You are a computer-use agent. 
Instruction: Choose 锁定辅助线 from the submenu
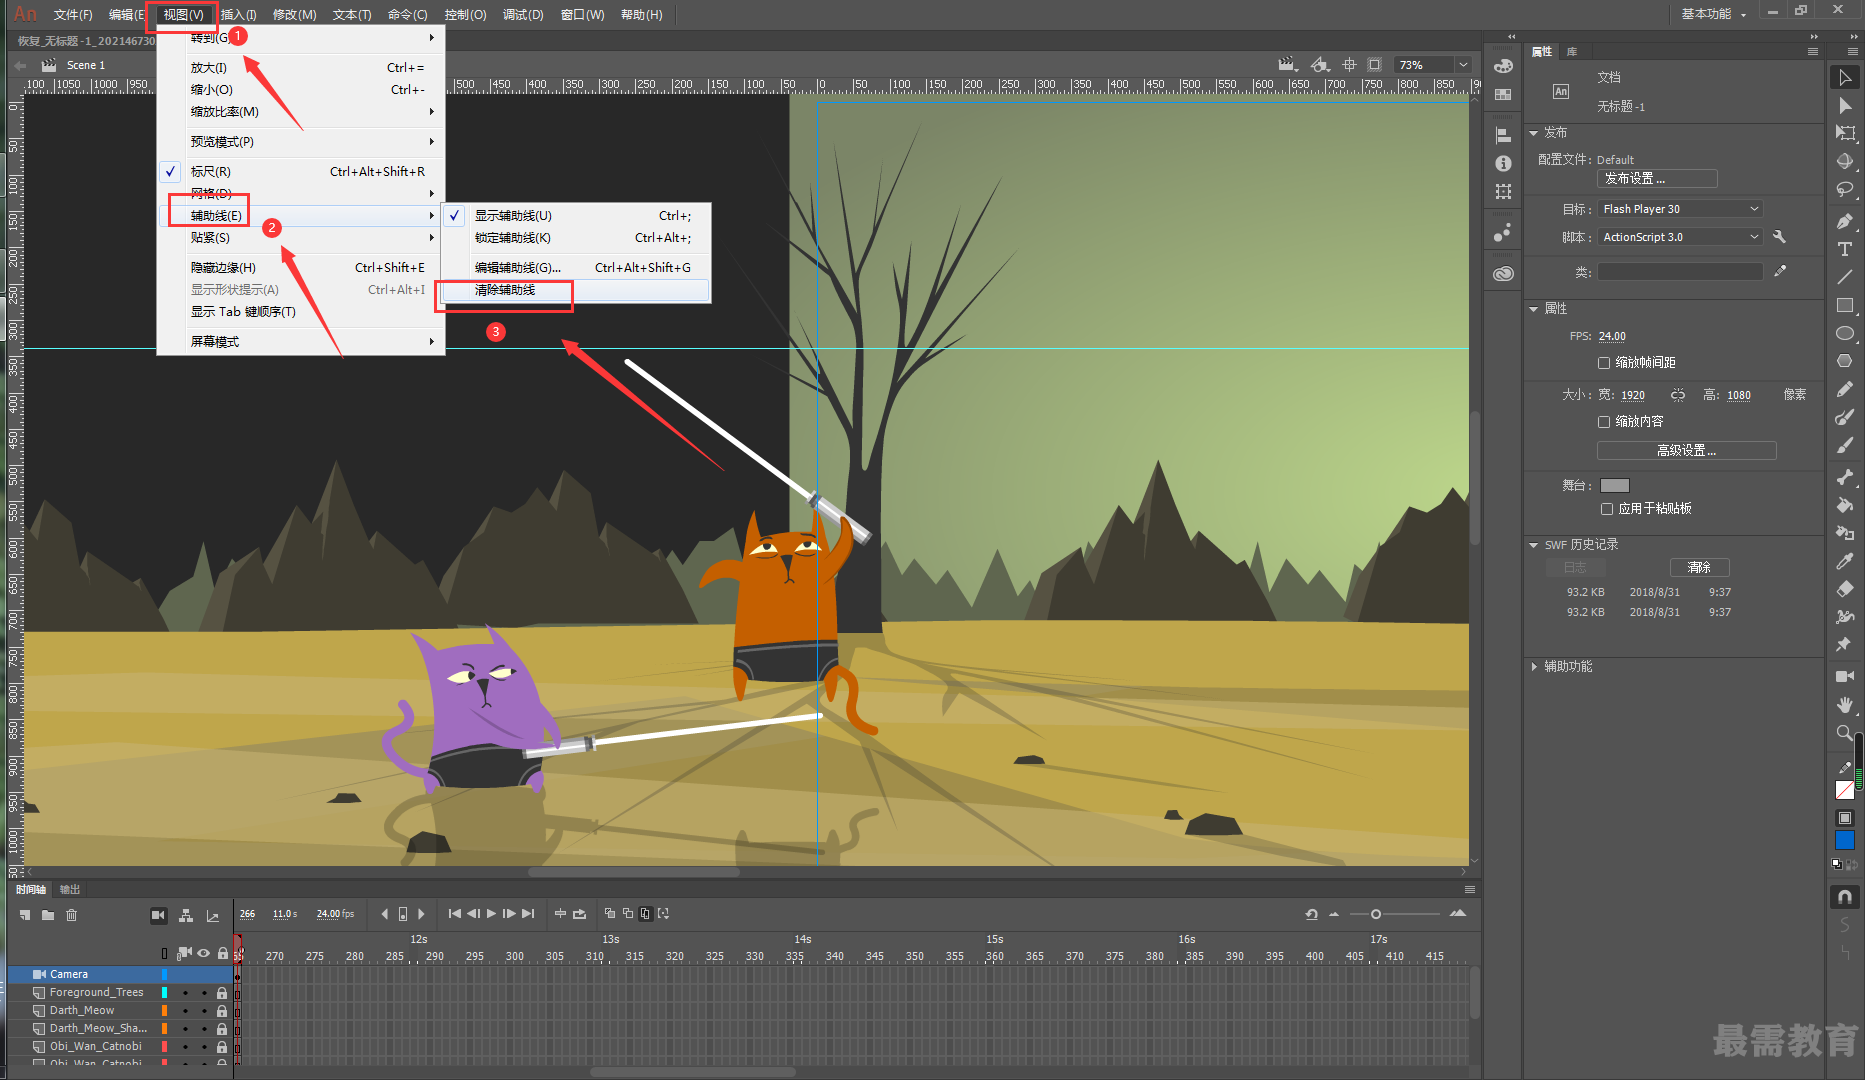(x=577, y=238)
